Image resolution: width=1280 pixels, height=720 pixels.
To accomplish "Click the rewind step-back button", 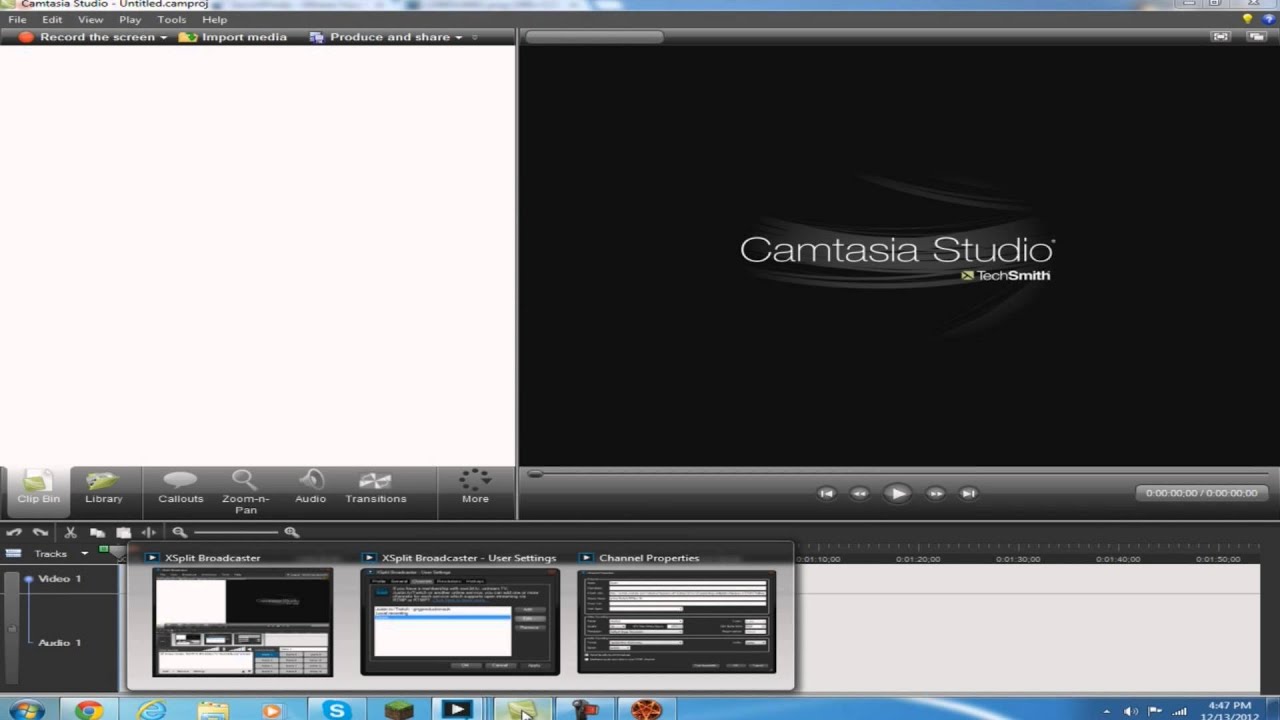I will (x=859, y=493).
